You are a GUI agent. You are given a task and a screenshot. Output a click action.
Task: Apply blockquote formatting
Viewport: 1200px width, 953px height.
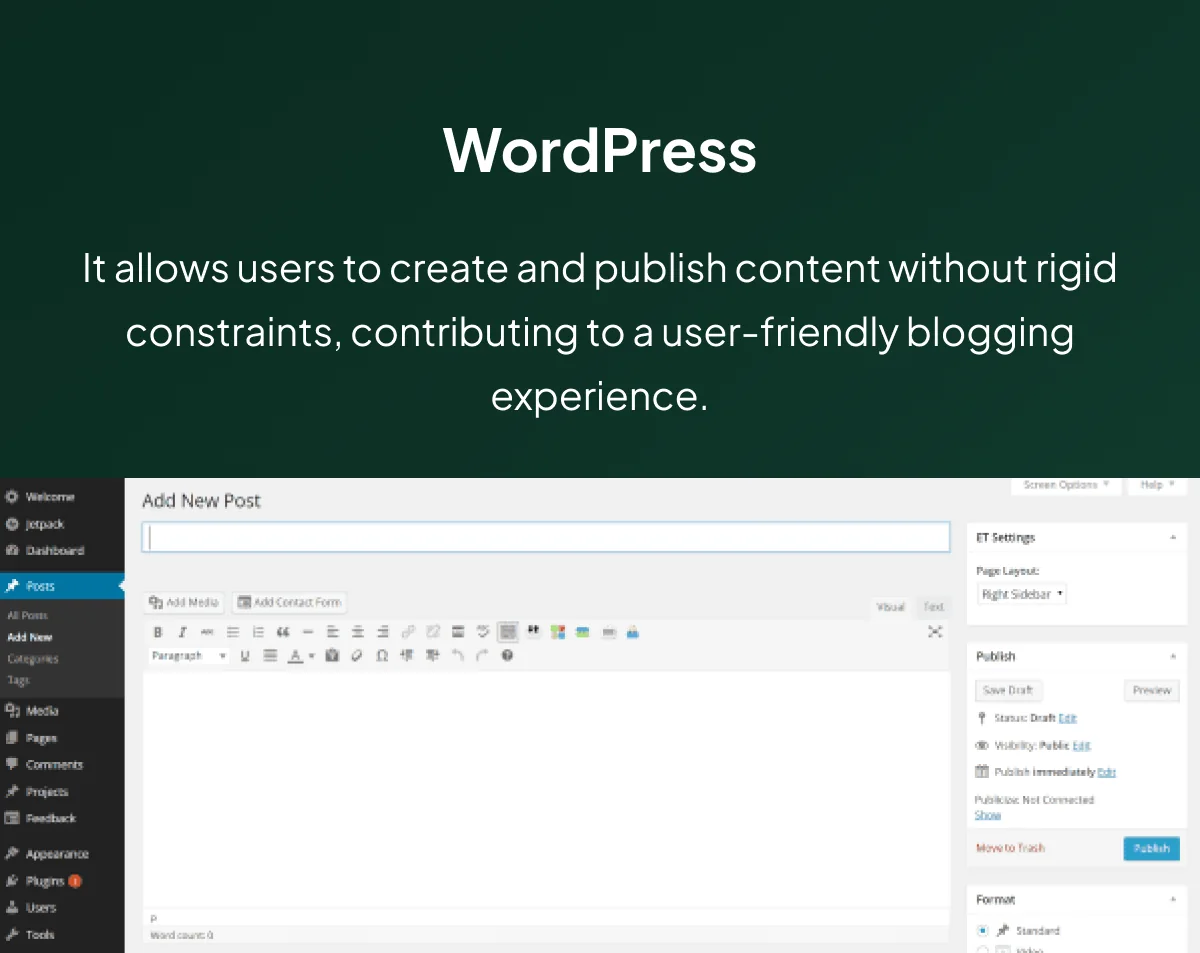point(283,632)
